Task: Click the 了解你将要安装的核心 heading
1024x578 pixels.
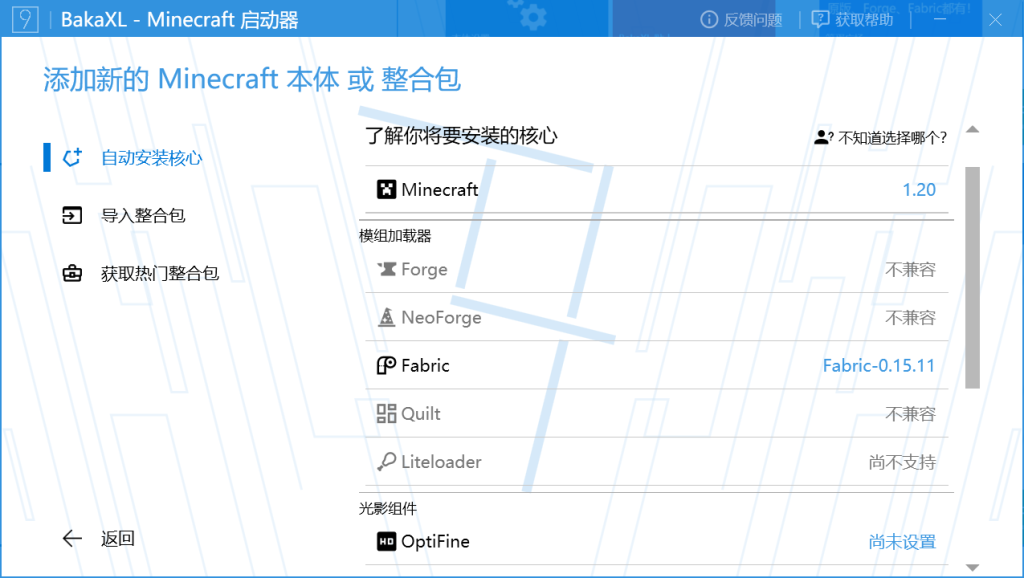Action: pyautogui.click(x=461, y=135)
